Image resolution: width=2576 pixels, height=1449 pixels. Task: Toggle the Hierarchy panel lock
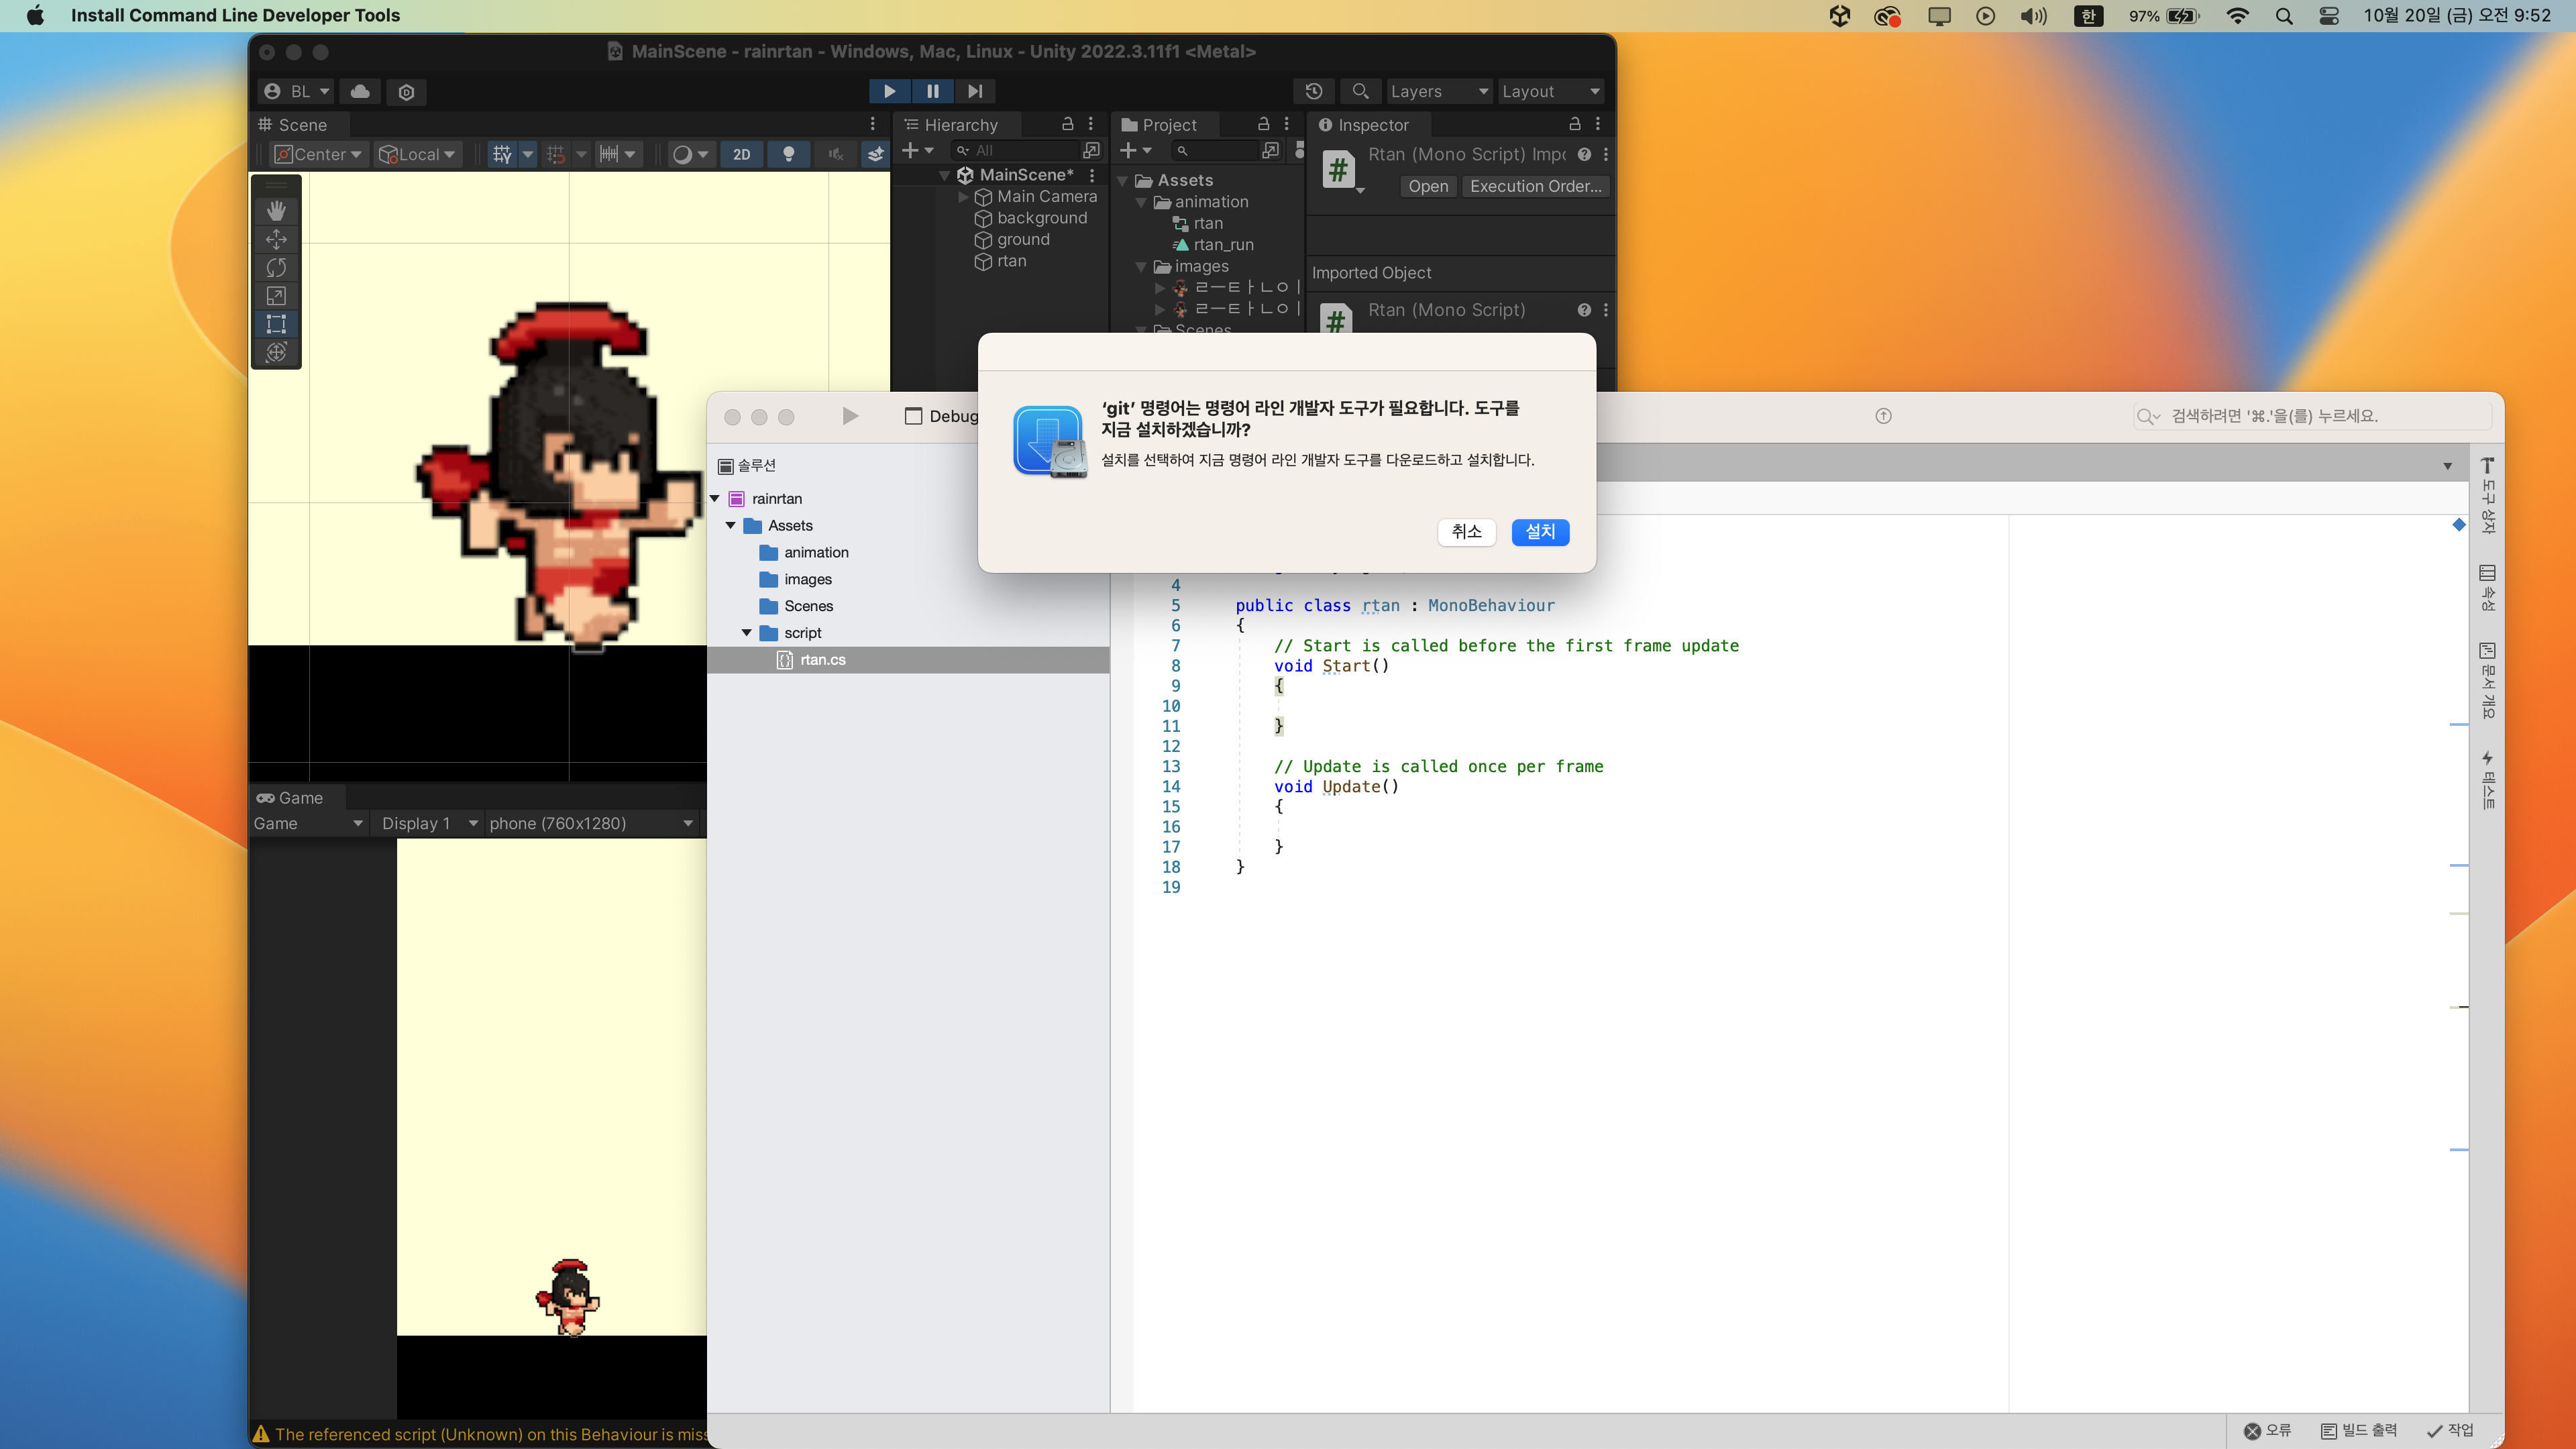(1068, 124)
